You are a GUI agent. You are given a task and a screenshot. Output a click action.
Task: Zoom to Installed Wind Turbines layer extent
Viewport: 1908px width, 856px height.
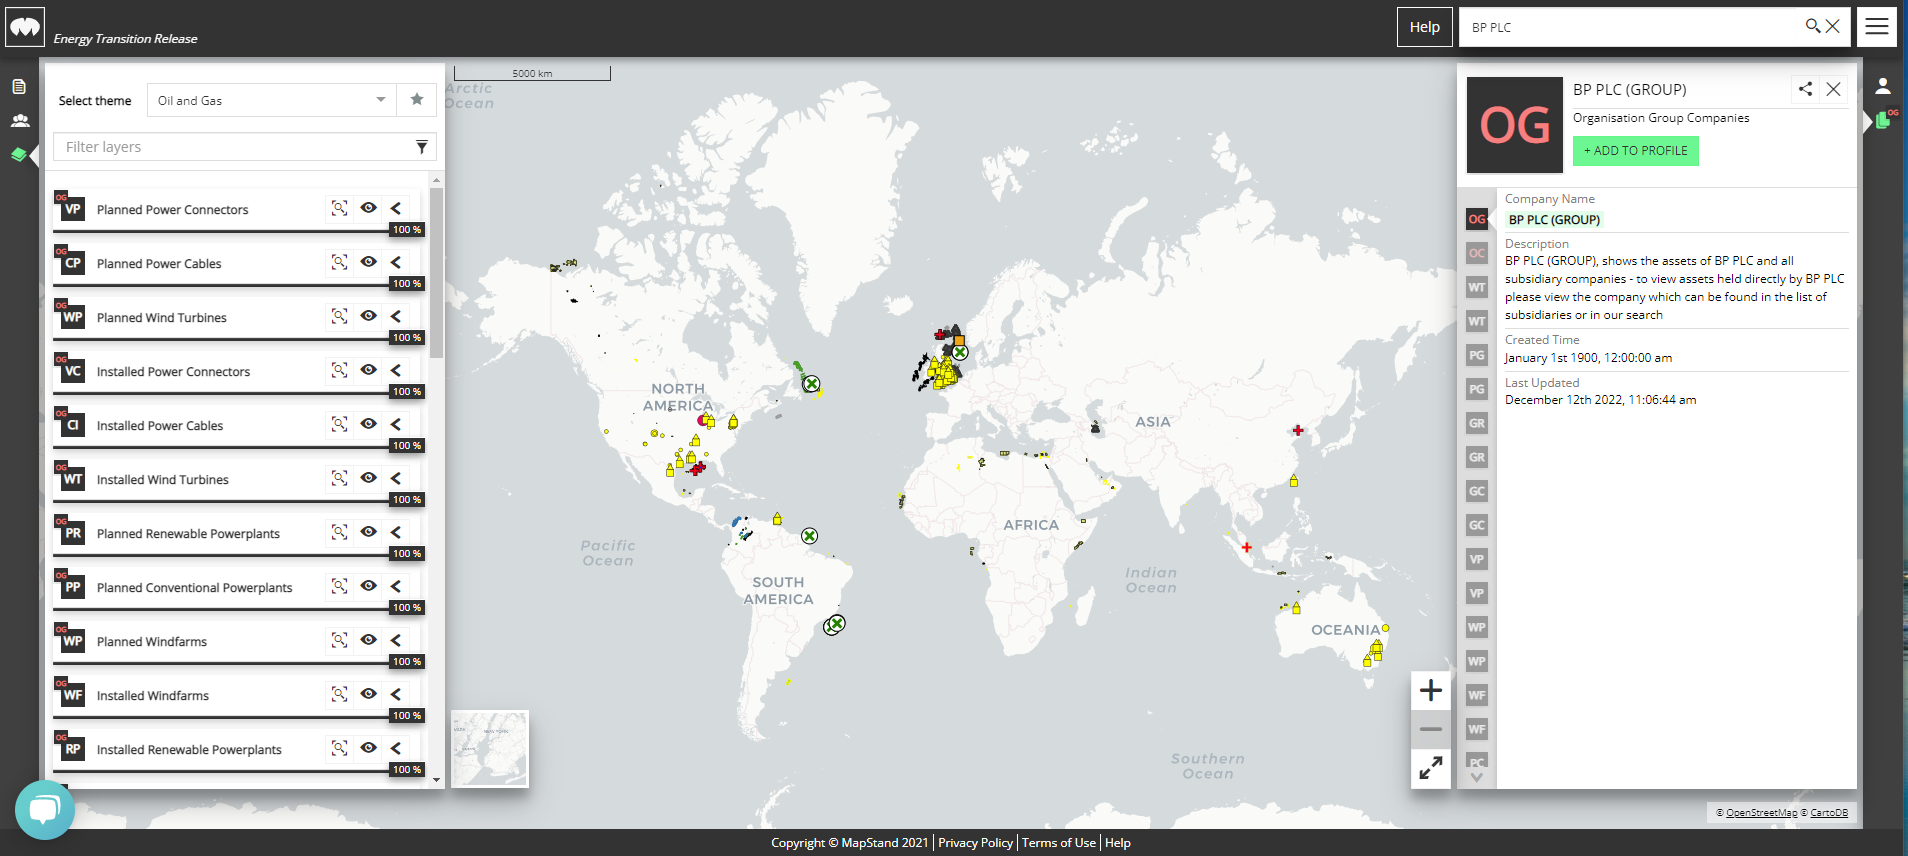pos(340,478)
